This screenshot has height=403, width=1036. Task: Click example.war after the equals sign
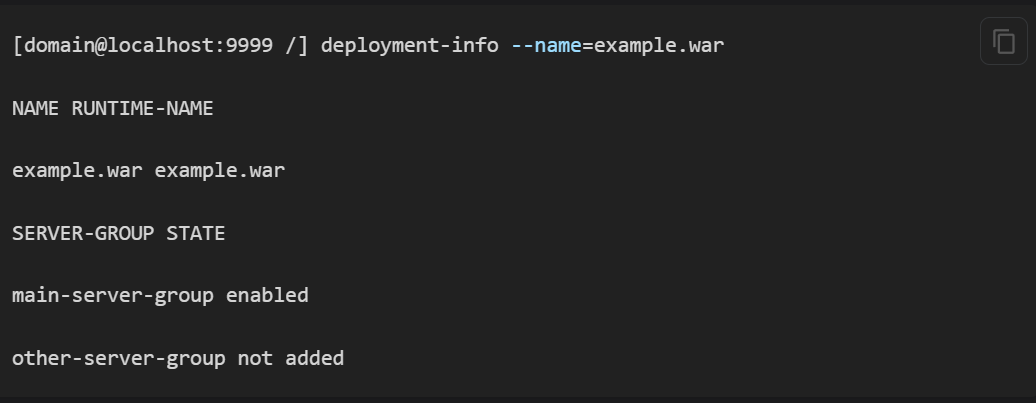(x=658, y=47)
